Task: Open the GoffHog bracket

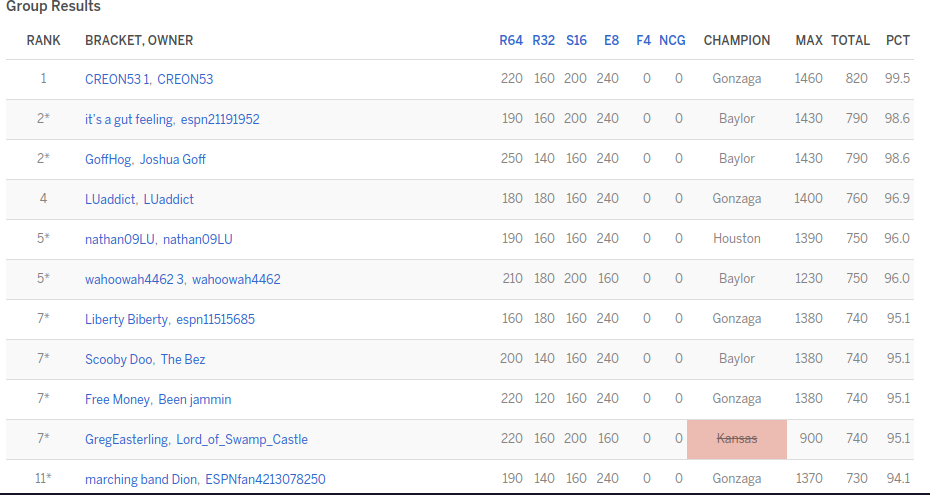Action: [x=108, y=159]
